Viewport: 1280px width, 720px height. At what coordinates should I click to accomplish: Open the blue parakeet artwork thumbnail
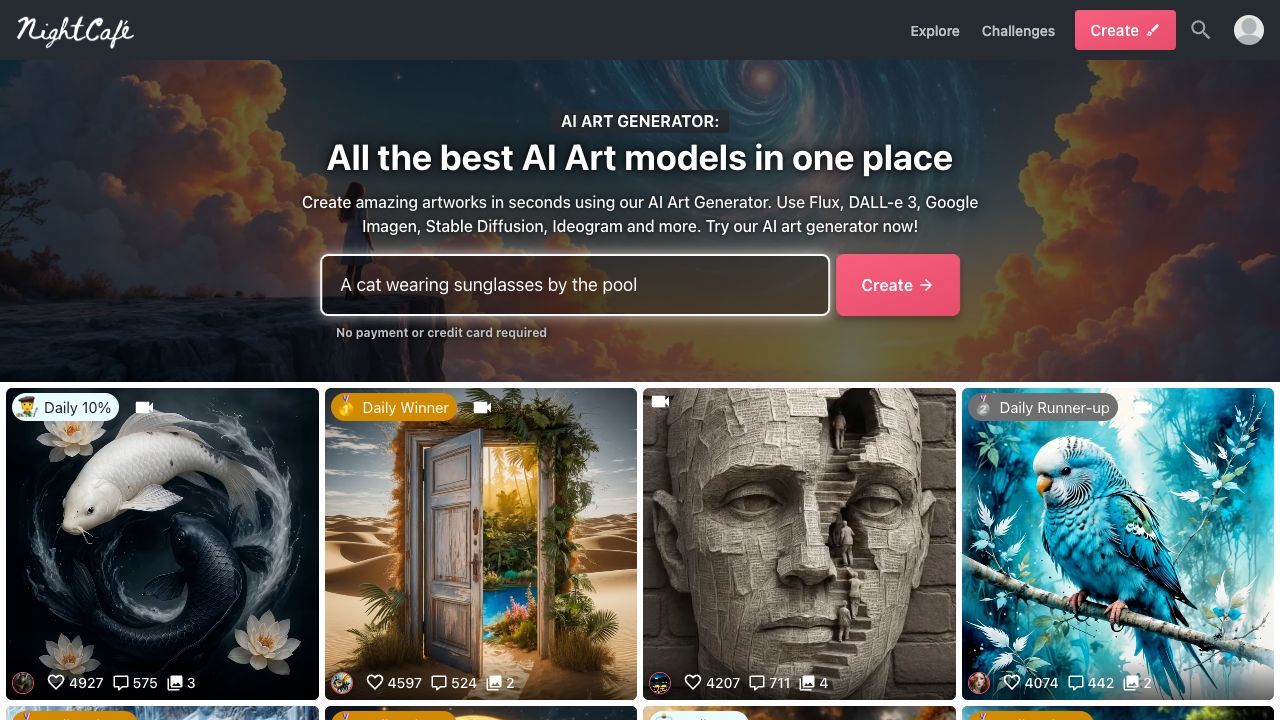(1118, 544)
